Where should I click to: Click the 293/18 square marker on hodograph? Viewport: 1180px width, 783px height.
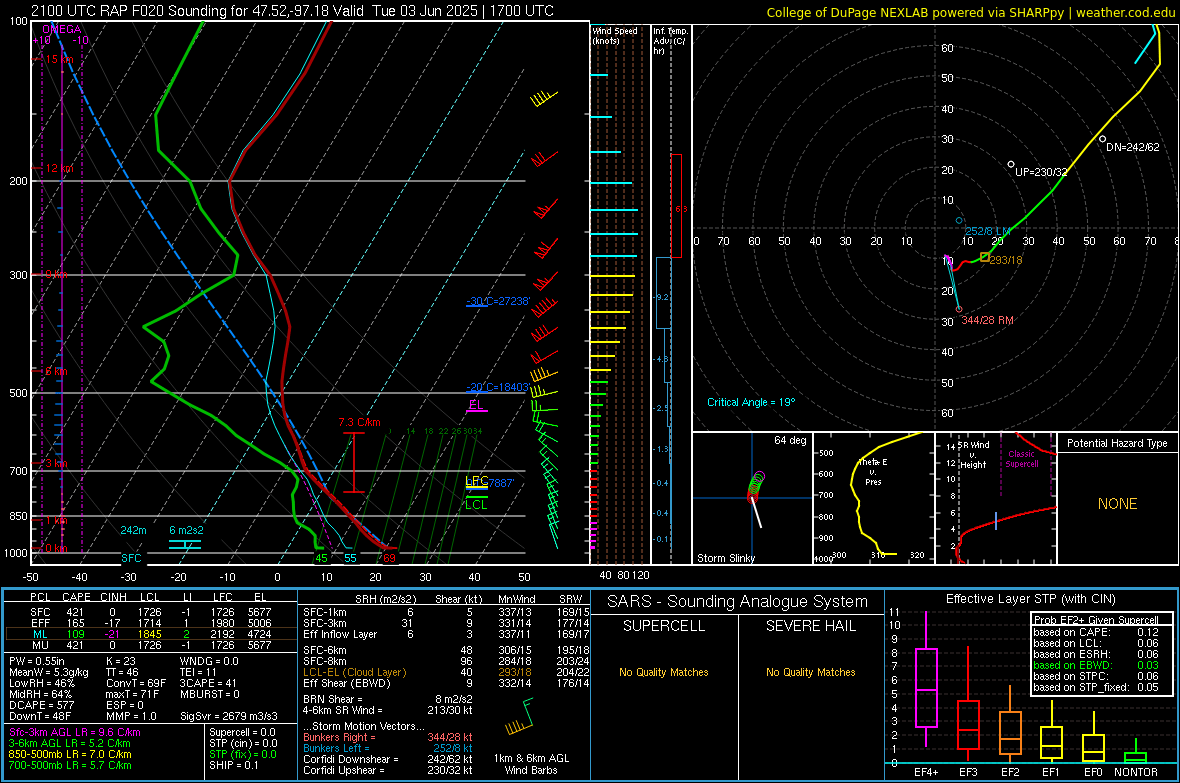tap(984, 257)
